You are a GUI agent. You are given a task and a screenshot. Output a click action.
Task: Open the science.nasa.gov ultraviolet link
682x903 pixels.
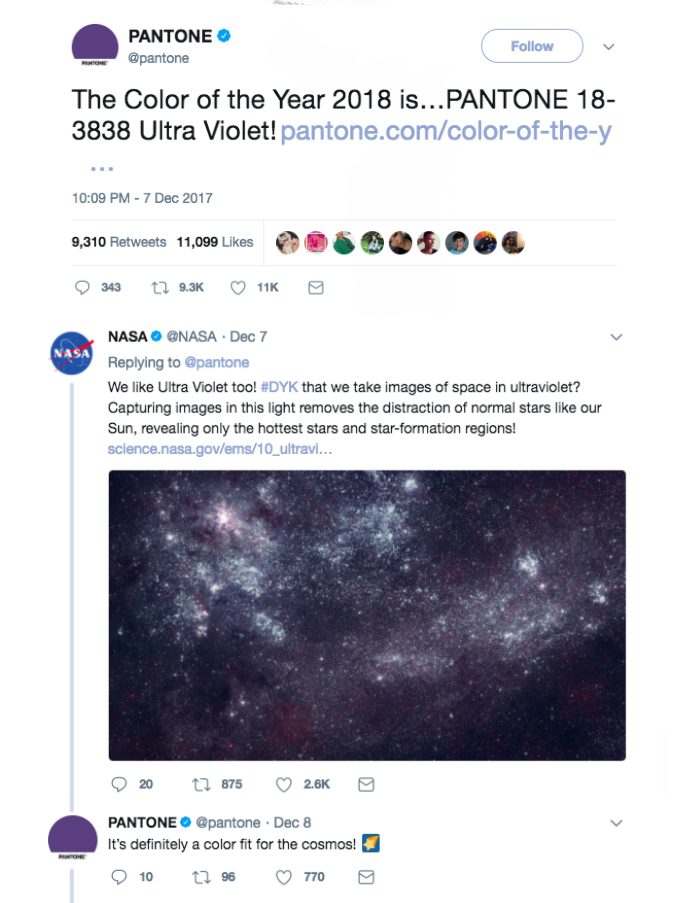(x=220, y=449)
